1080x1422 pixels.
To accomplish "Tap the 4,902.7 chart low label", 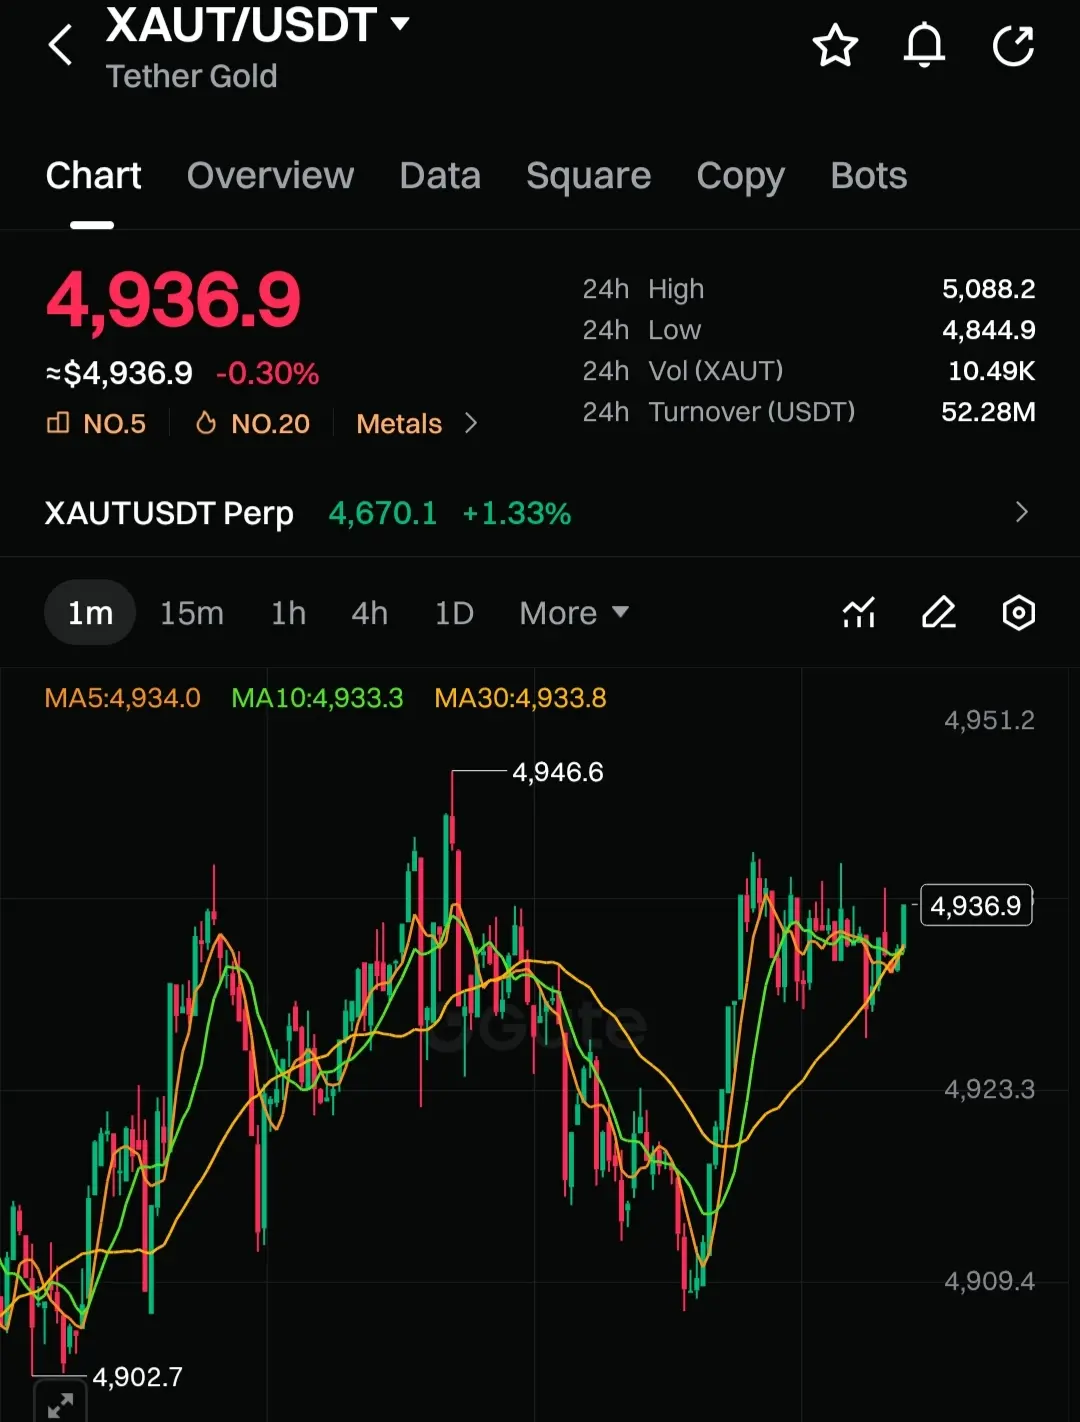I will tap(138, 1377).
